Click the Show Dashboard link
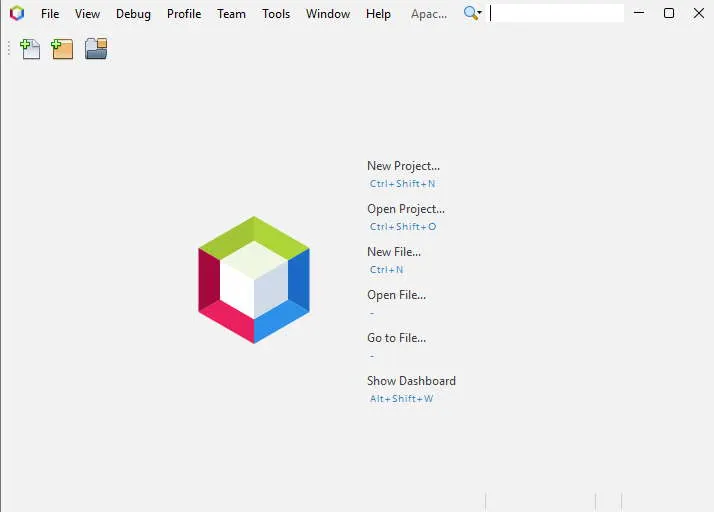The width and height of the screenshot is (714, 512). 411,380
